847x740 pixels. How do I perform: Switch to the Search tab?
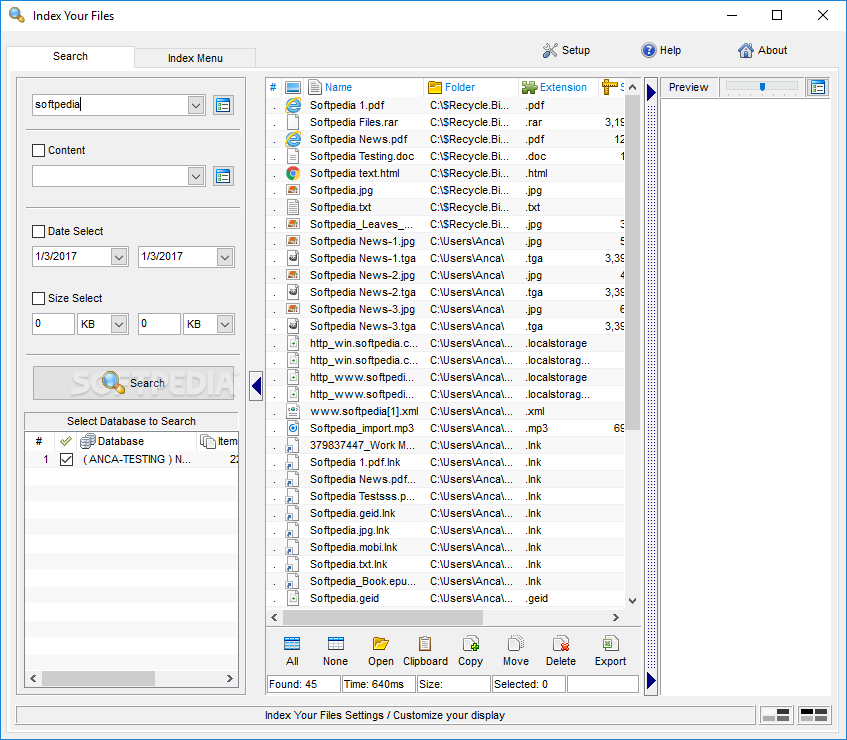[70, 56]
